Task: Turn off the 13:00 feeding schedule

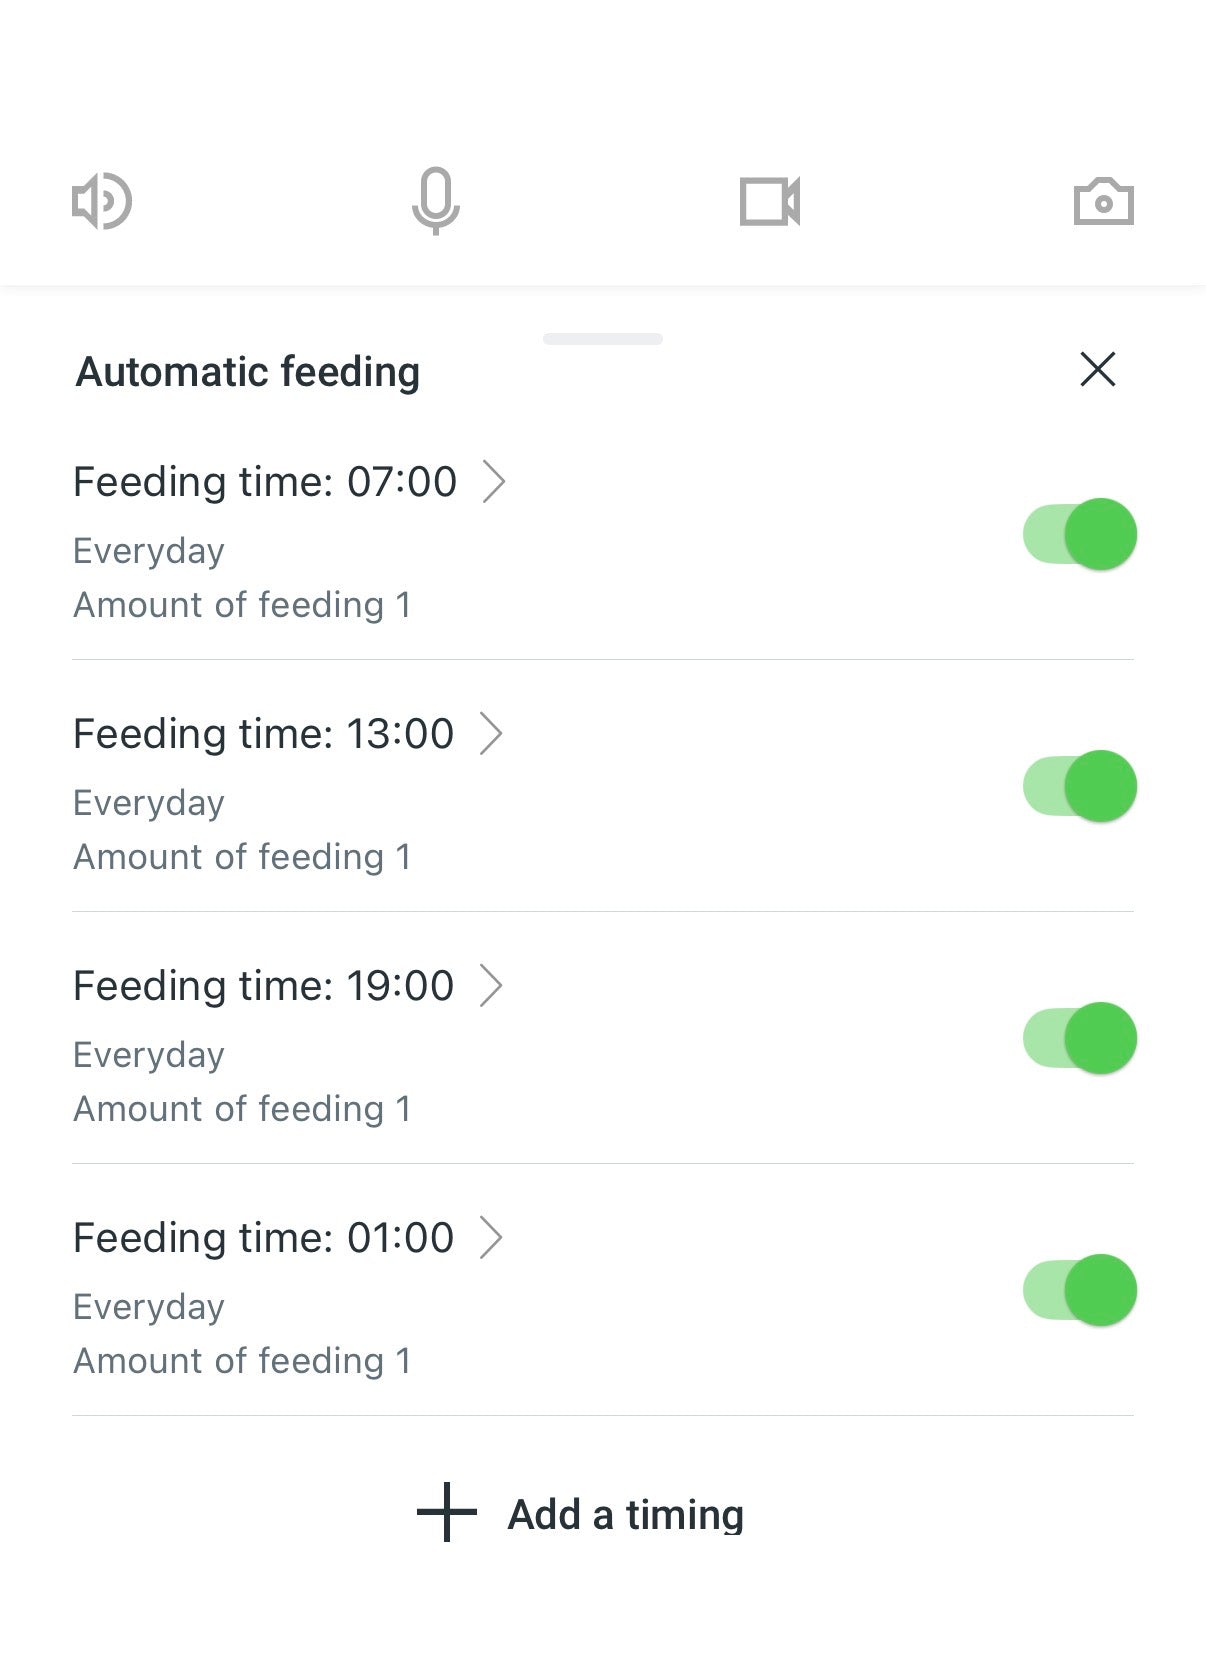Action: point(1080,786)
